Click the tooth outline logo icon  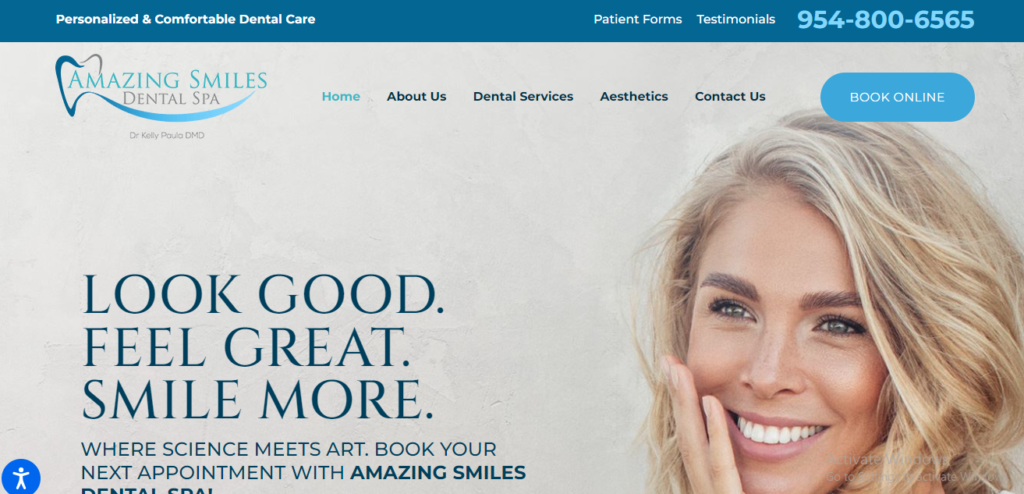click(x=78, y=85)
